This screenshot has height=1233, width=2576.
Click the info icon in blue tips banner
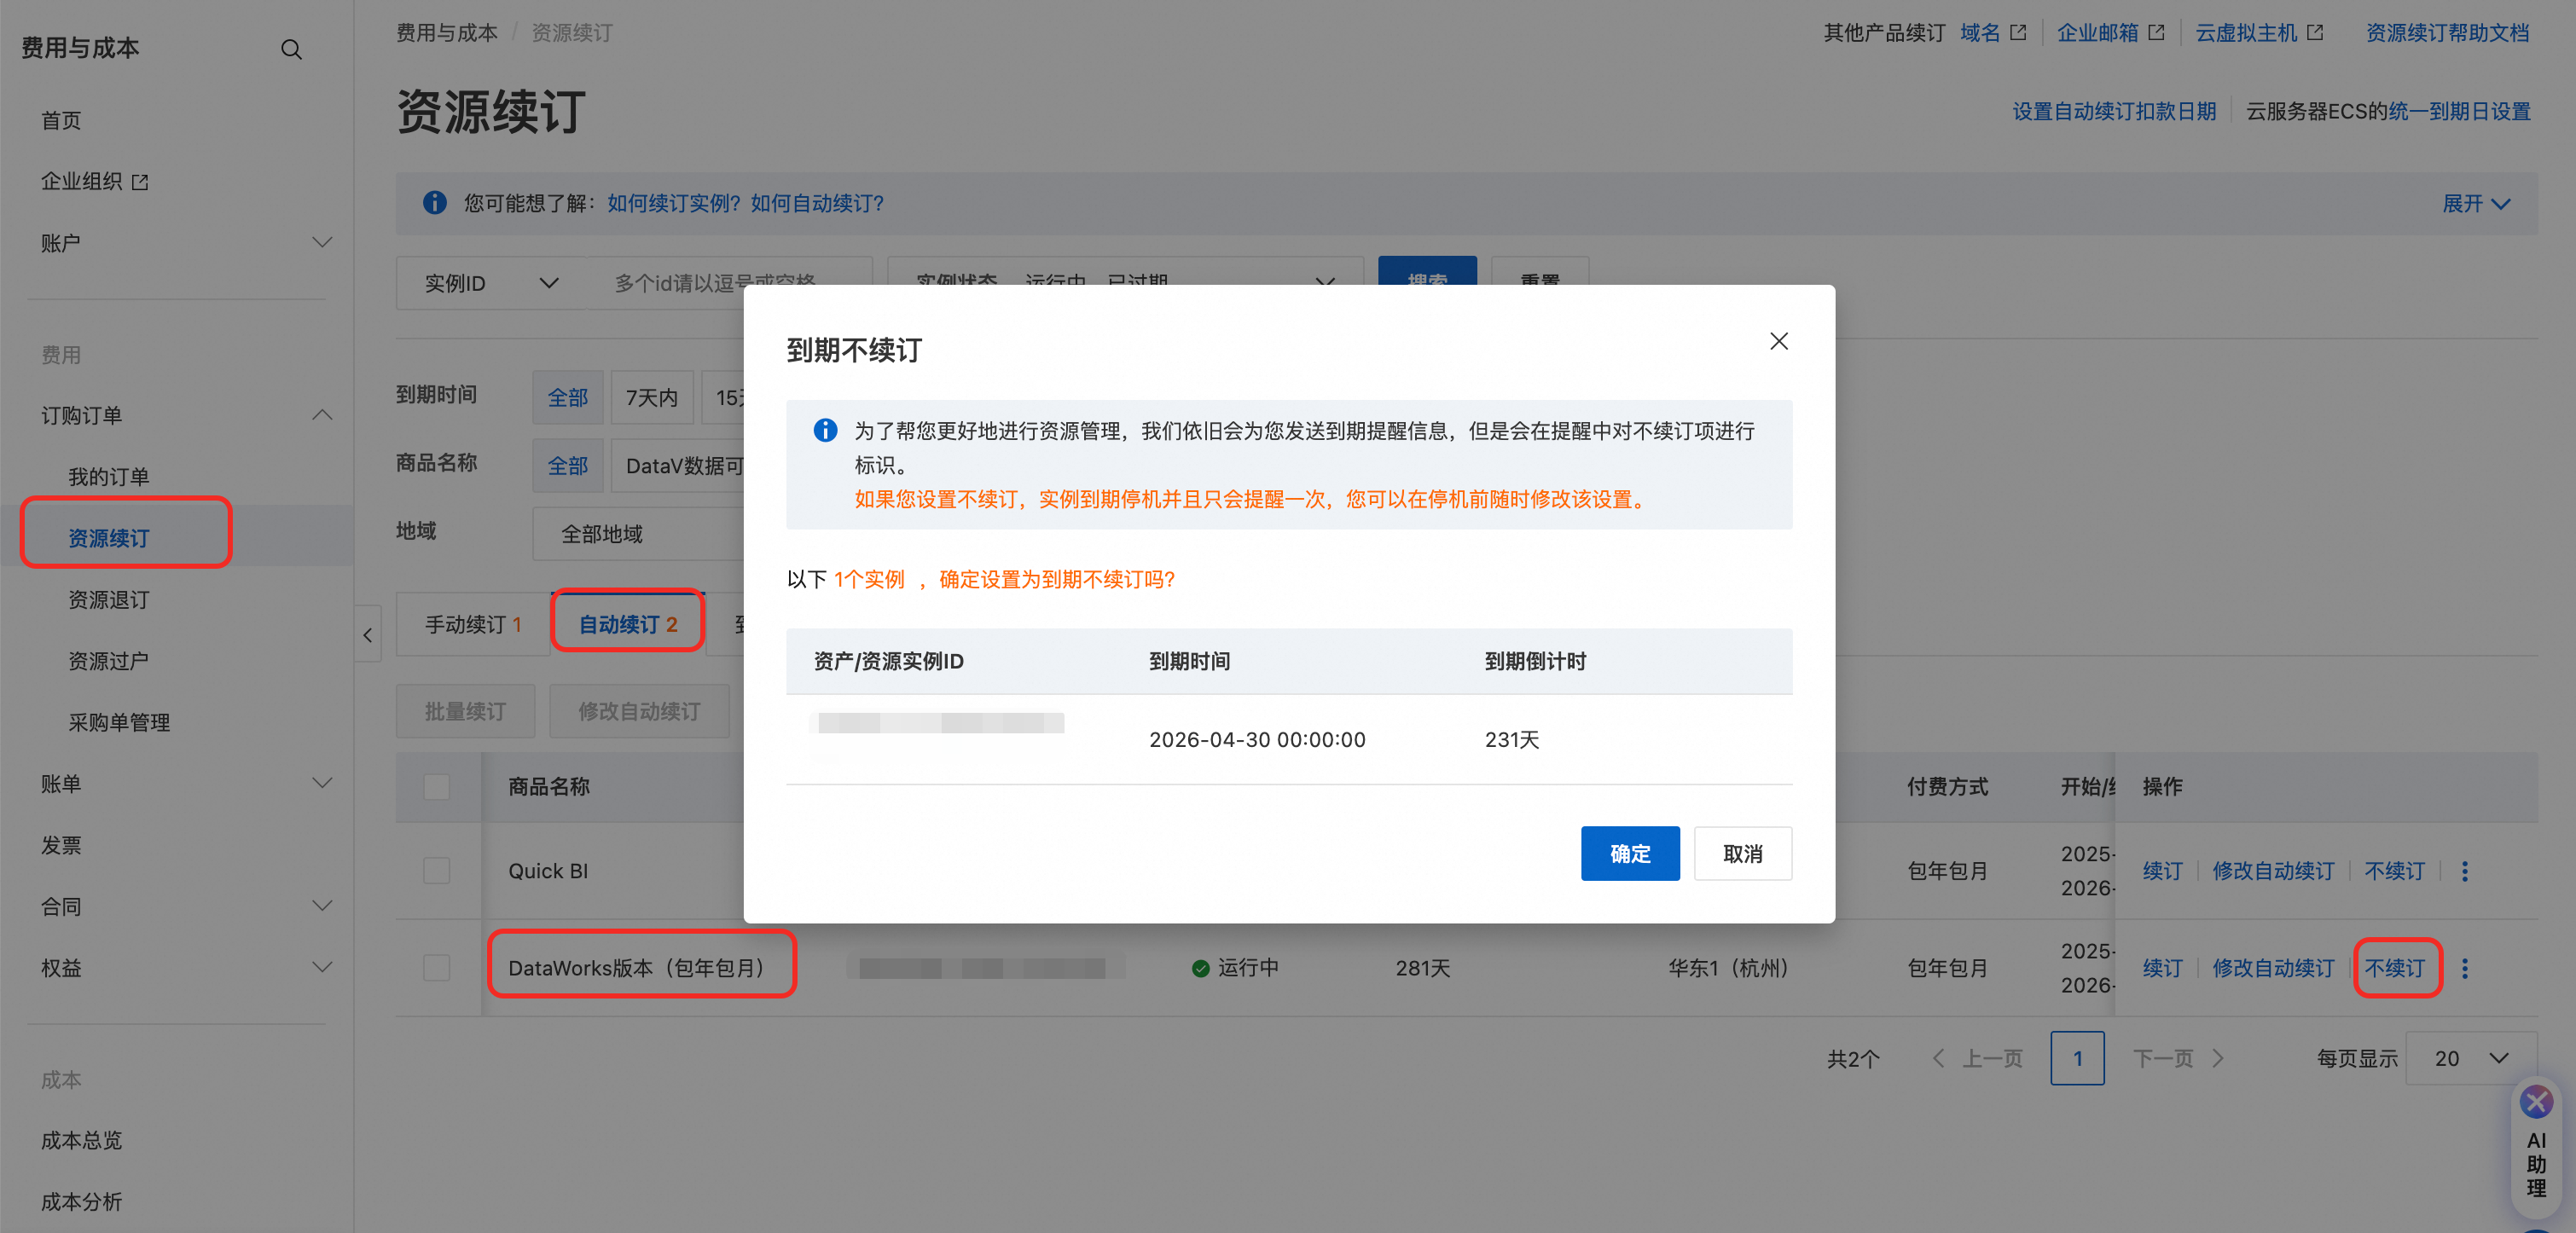point(434,203)
